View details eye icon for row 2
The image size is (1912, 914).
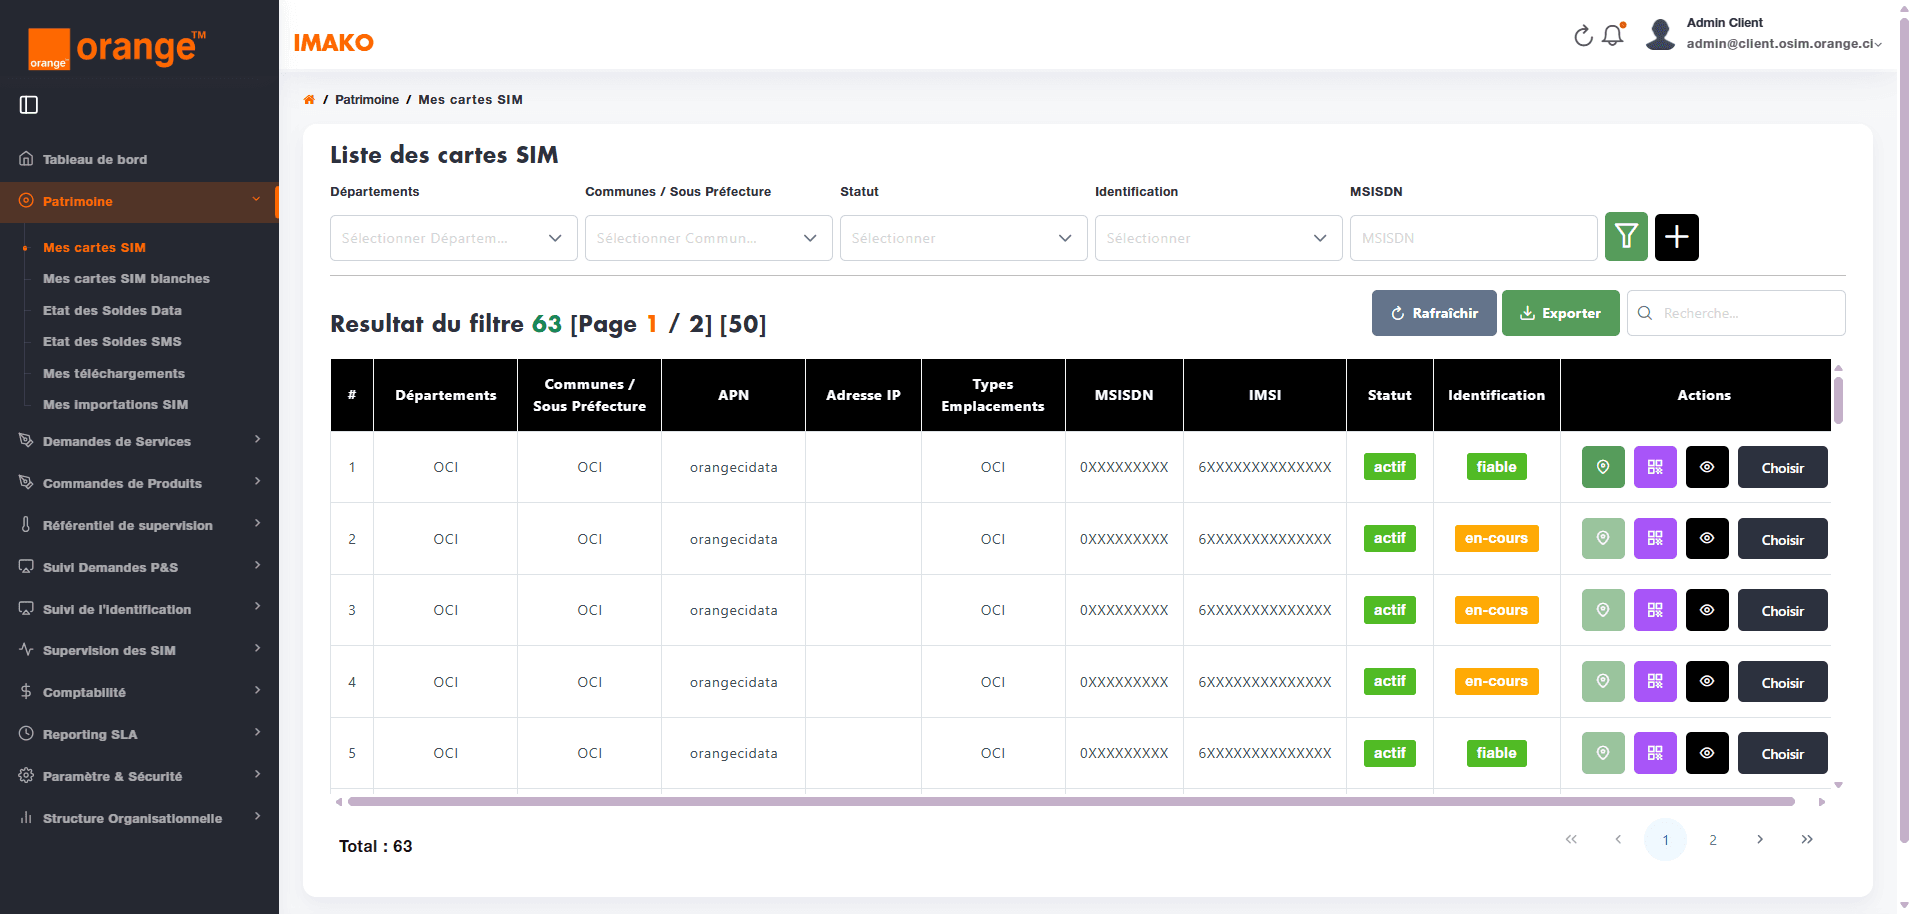1707,539
